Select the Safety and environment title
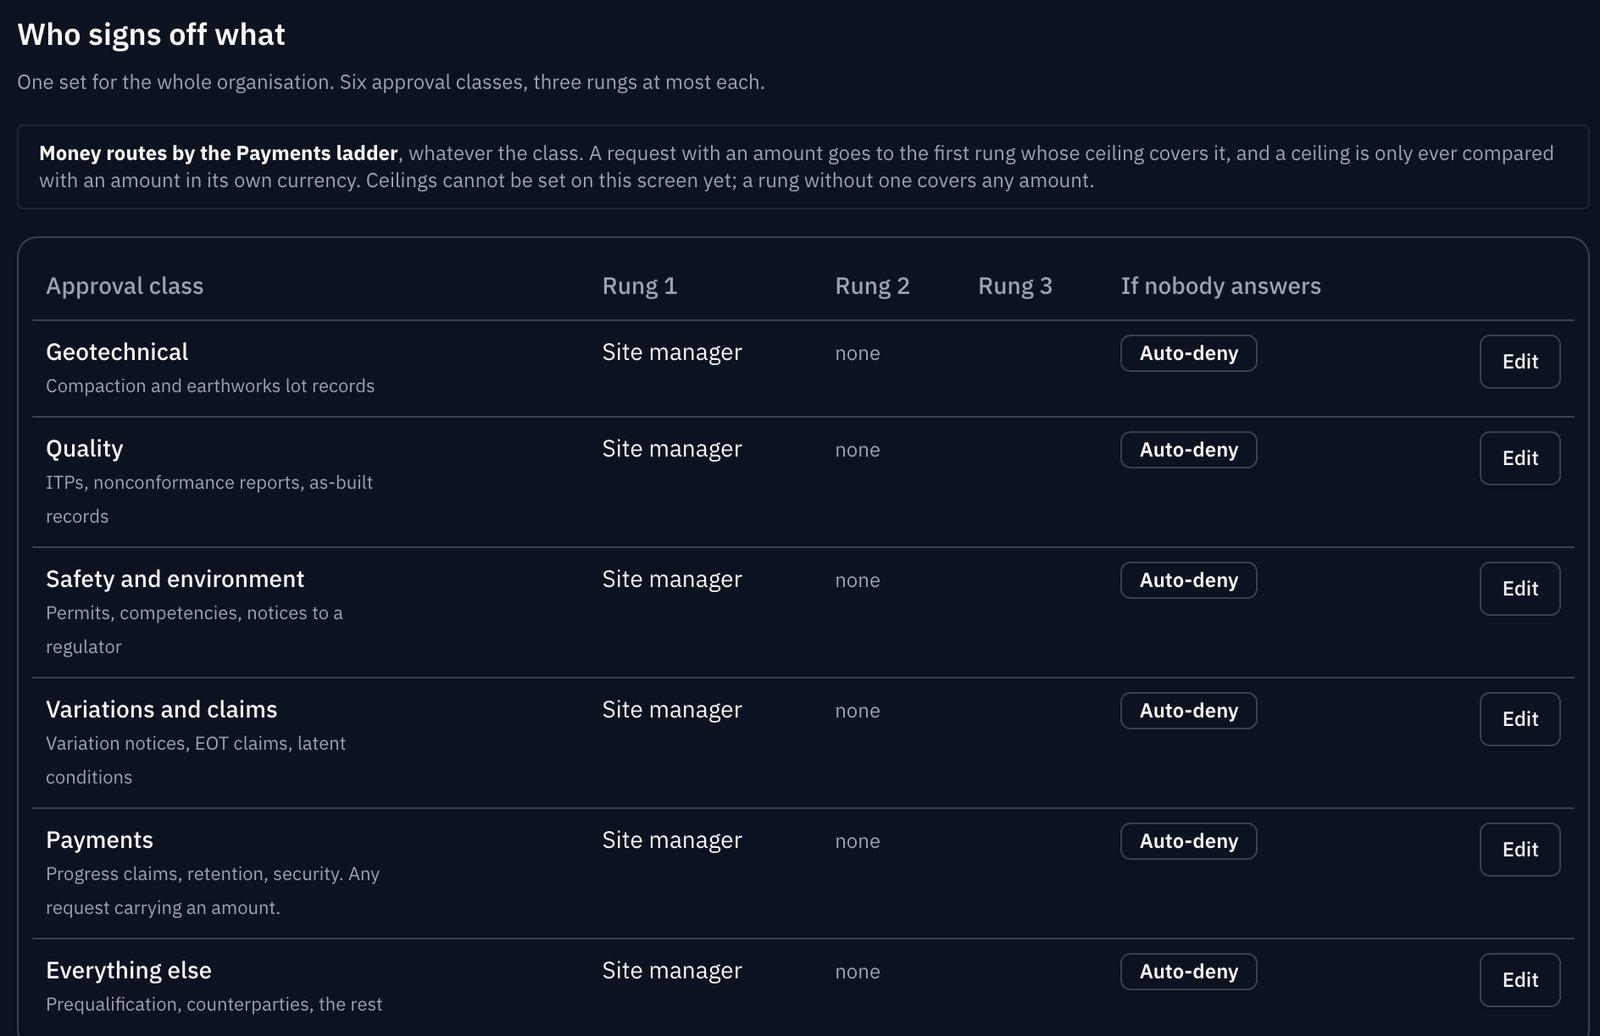1600x1036 pixels. (x=175, y=579)
